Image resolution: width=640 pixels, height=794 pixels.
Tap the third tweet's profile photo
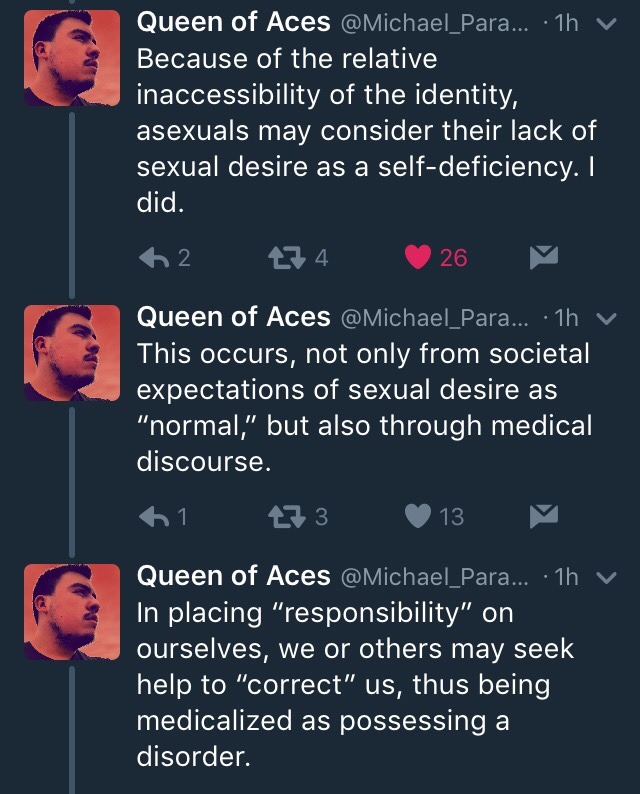70,608
